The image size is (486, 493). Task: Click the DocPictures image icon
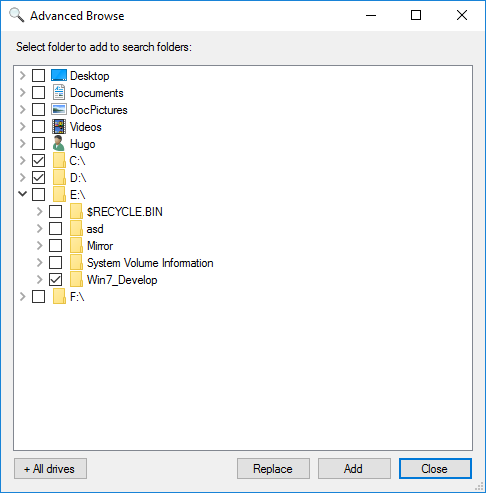[x=59, y=109]
